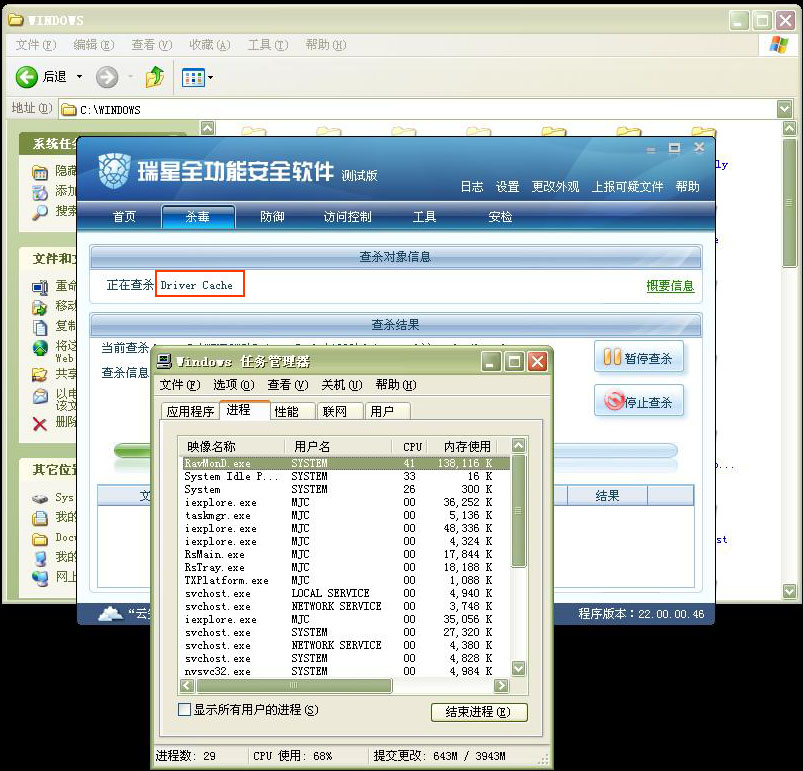
Task: Click the 停止查杀 stop button
Action: point(639,401)
